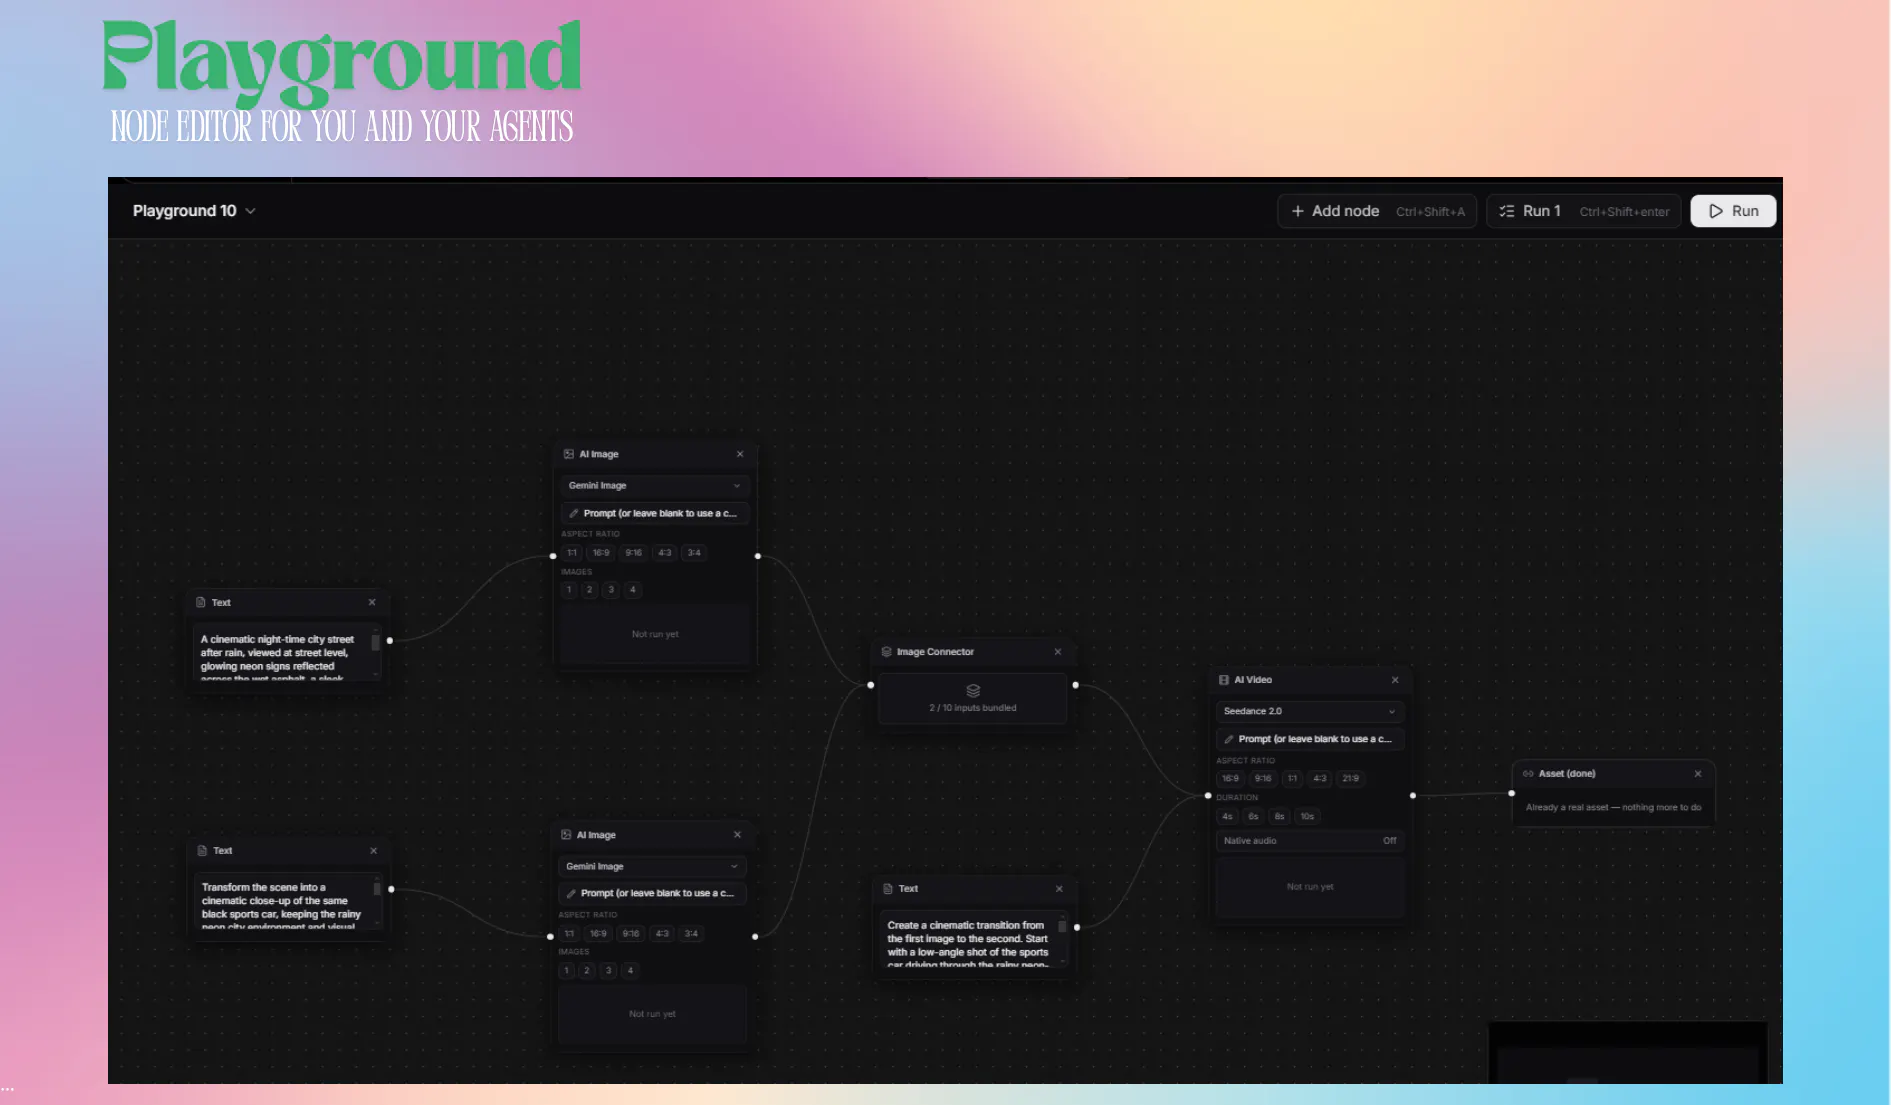The width and height of the screenshot is (1891, 1105).
Task: Click 'Not run yet' preview in lower AI Image node
Action: click(652, 1015)
